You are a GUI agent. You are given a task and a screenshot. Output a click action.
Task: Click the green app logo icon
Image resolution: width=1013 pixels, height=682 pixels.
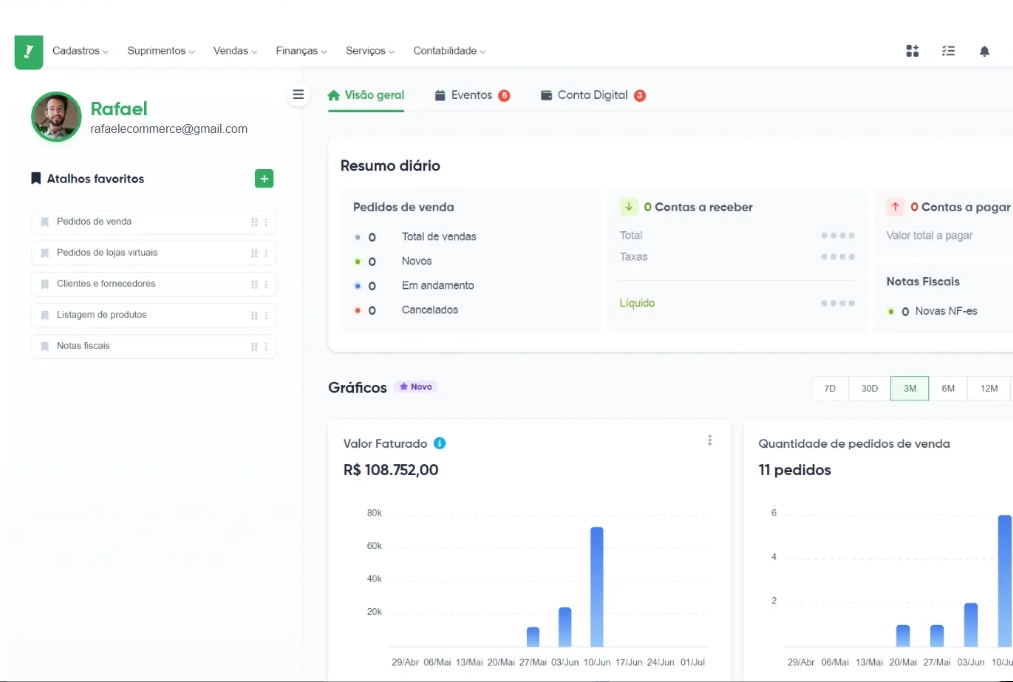pyautogui.click(x=28, y=52)
